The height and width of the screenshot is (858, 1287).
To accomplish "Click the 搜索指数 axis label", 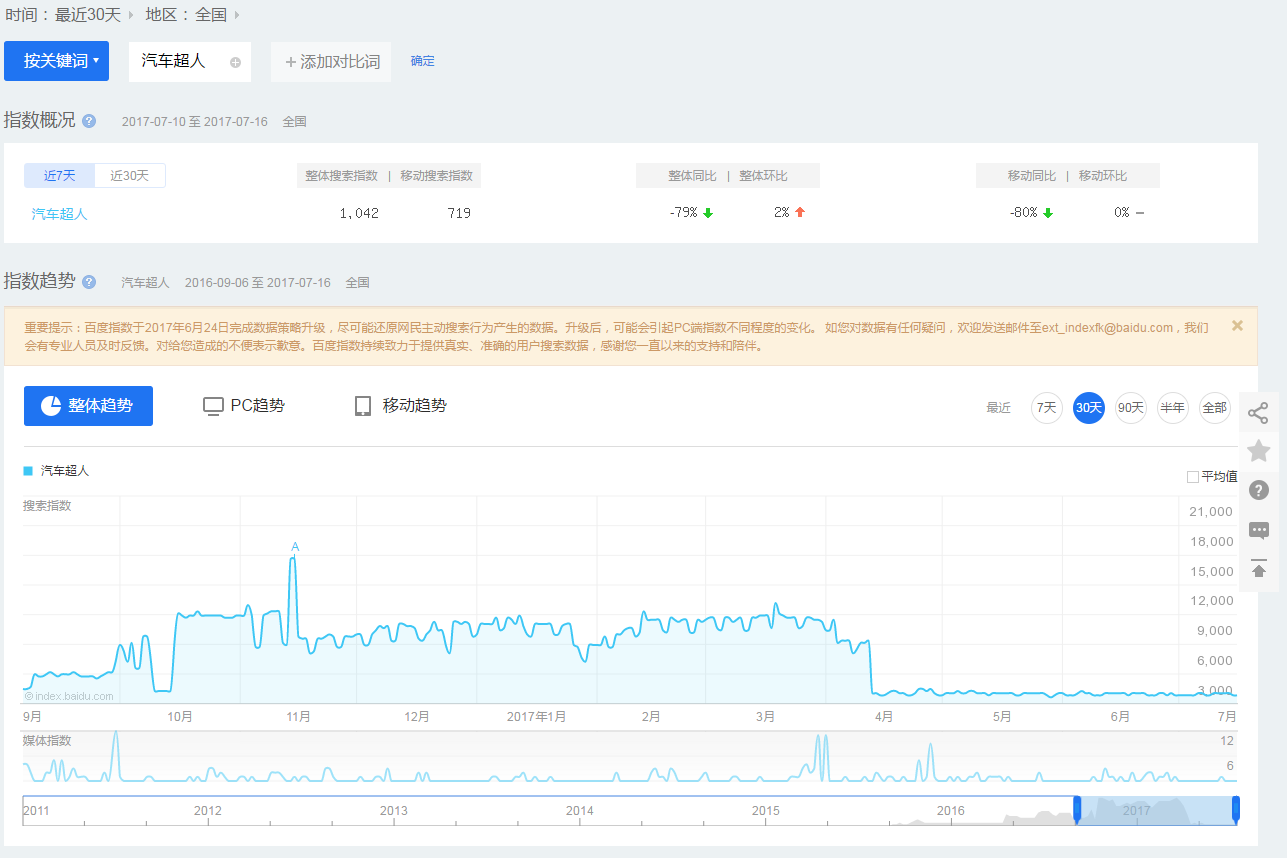I will pyautogui.click(x=47, y=506).
